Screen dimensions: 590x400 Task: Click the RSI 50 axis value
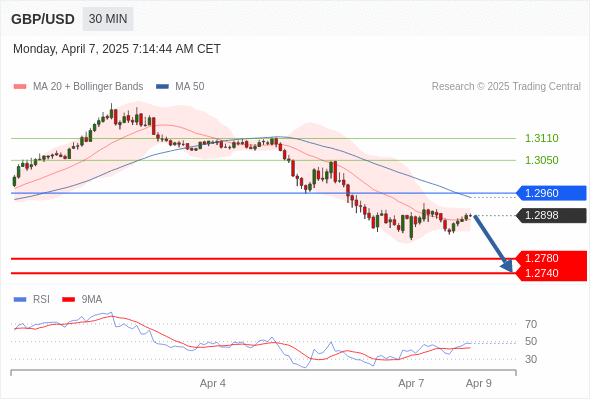(x=531, y=341)
